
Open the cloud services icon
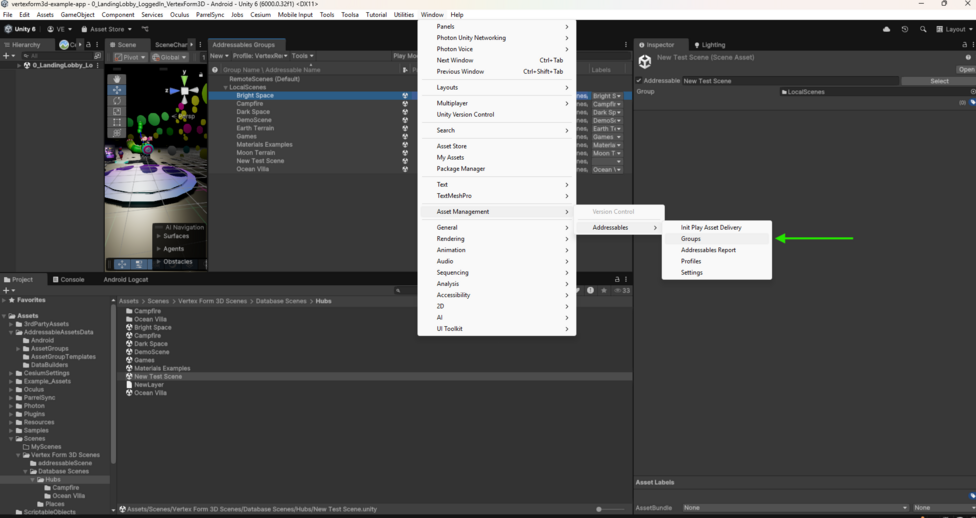[x=886, y=29]
